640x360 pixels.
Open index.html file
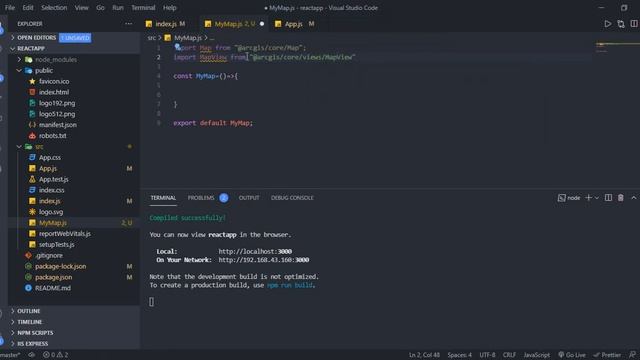(54, 92)
